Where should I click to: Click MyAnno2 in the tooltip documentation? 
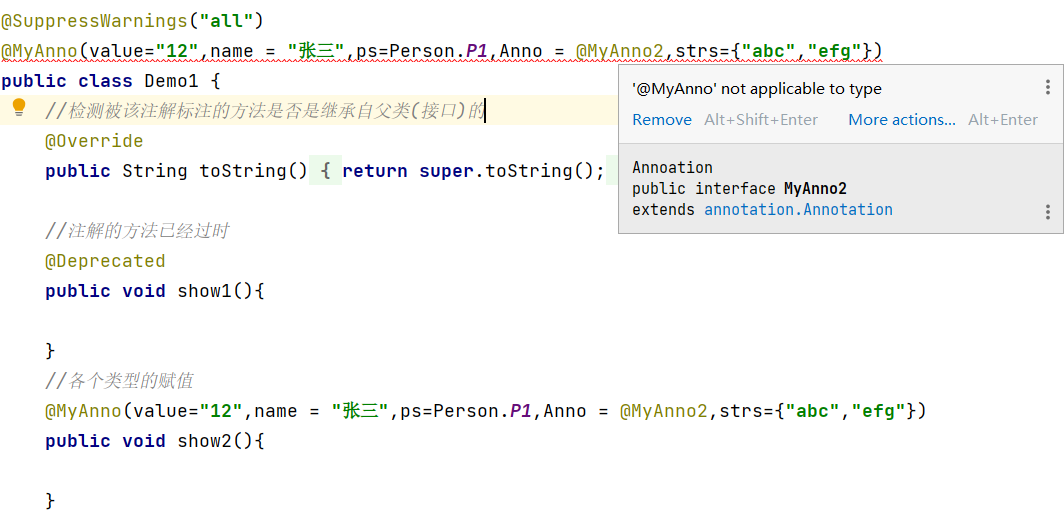click(815, 189)
